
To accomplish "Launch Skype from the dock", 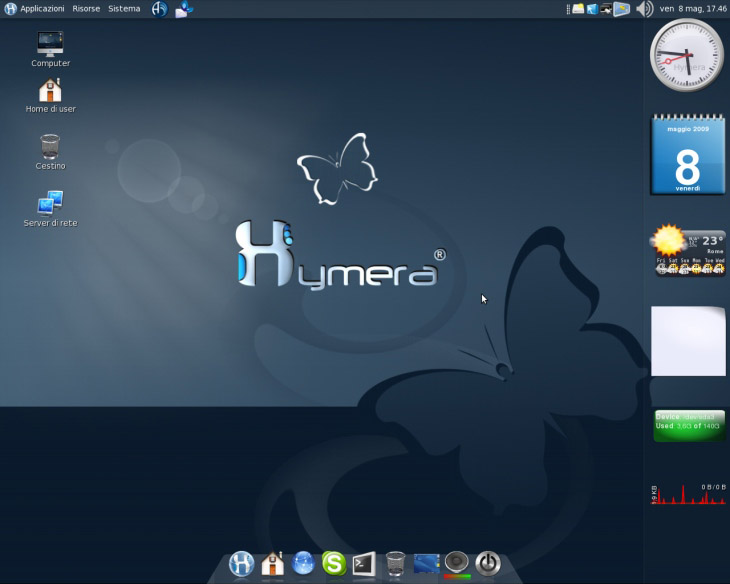I will (x=334, y=564).
